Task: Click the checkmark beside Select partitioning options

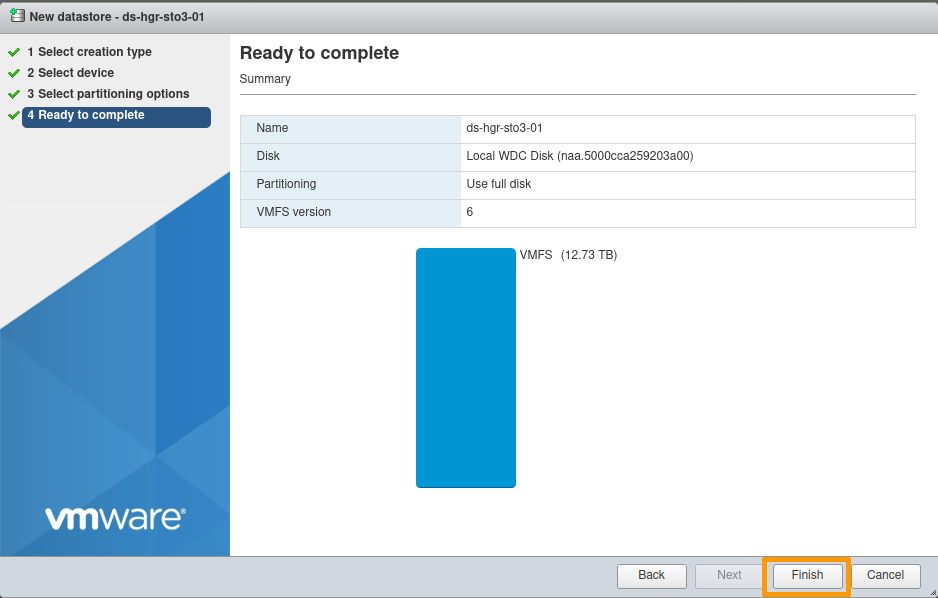Action: click(x=14, y=93)
